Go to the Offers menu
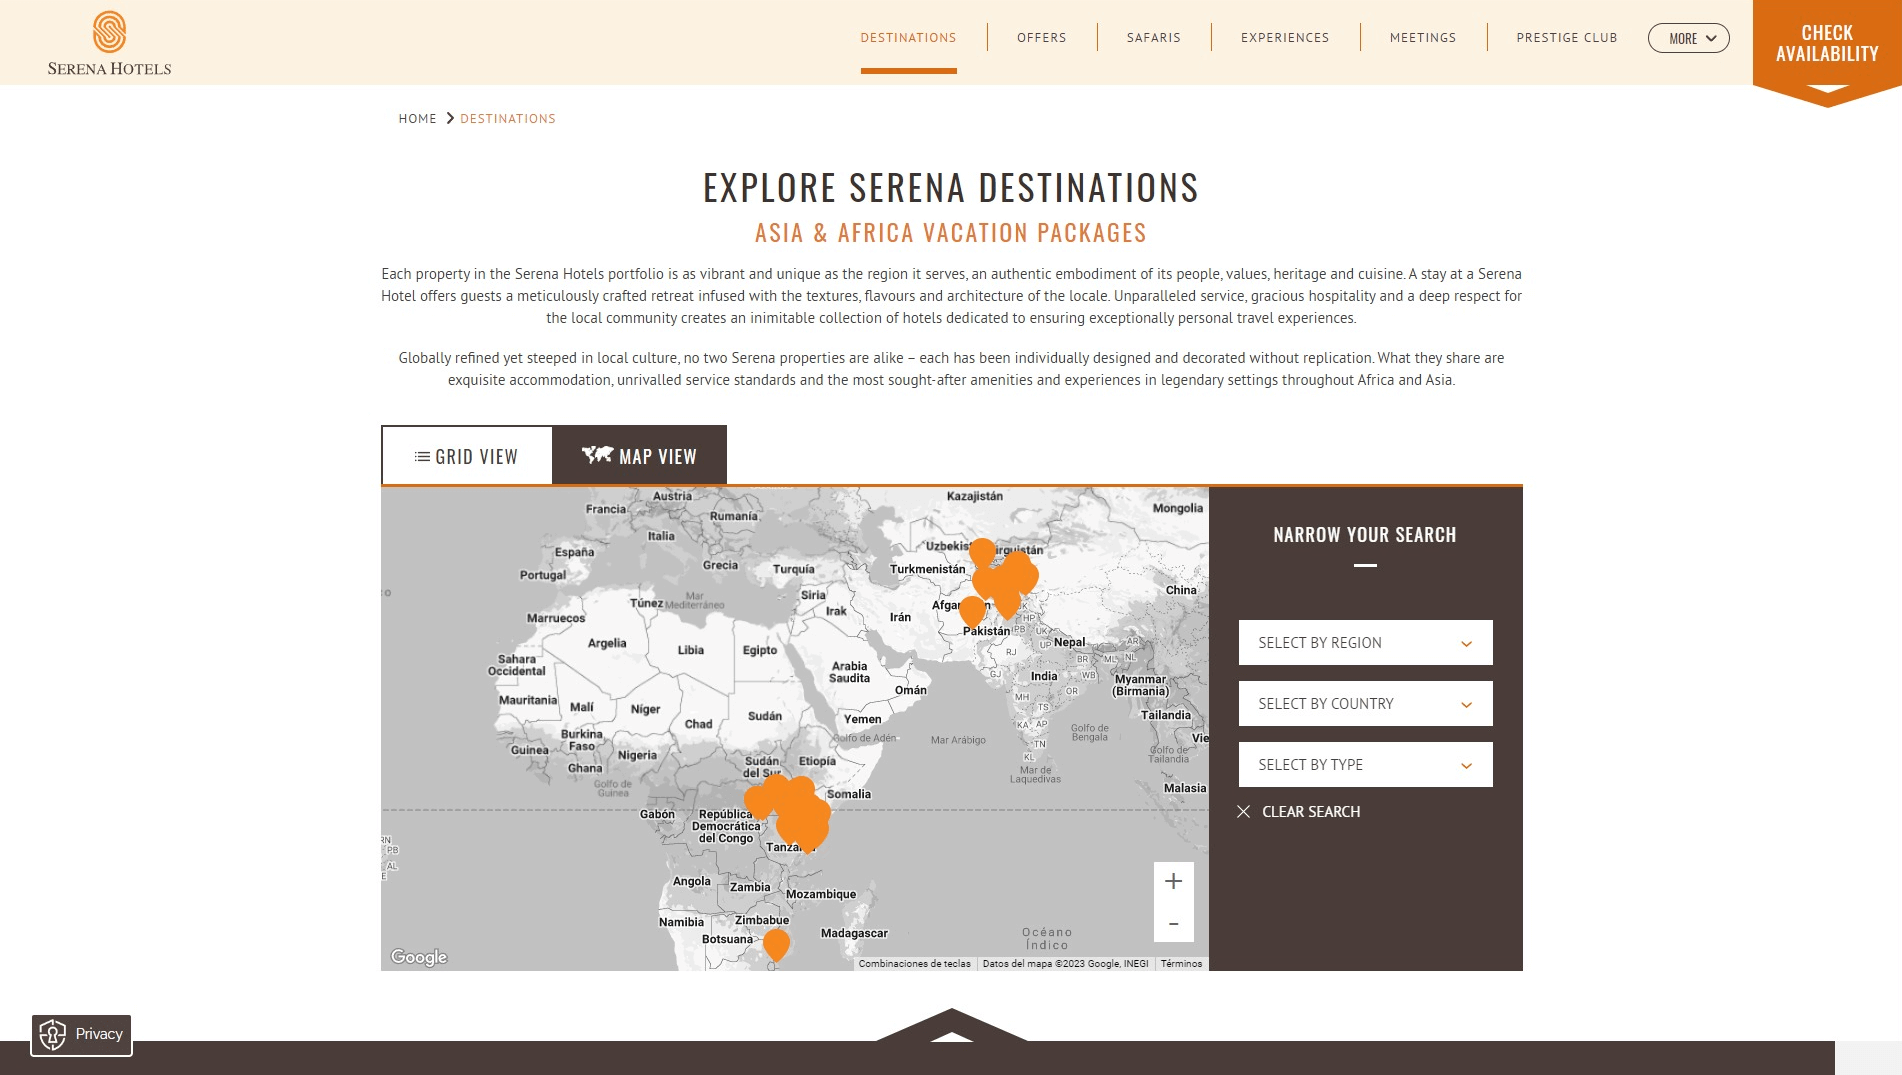1902x1075 pixels. coord(1041,38)
